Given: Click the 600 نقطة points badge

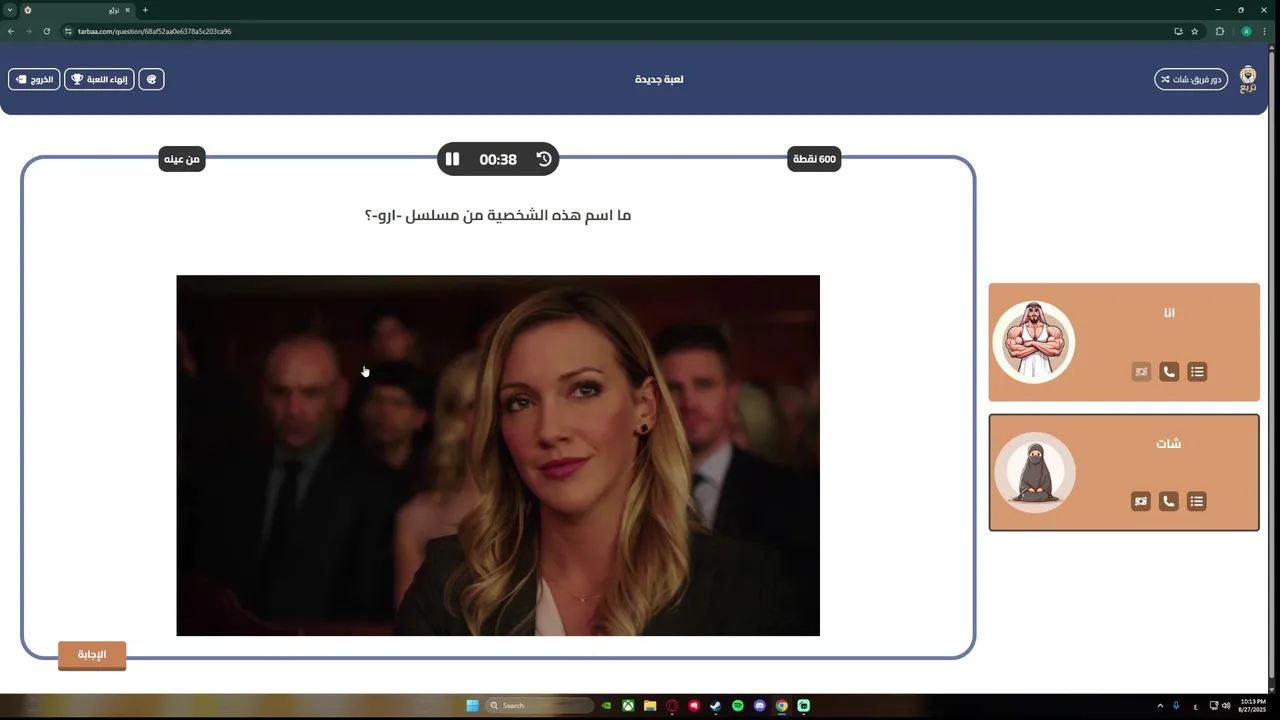Looking at the screenshot, I should click(814, 159).
